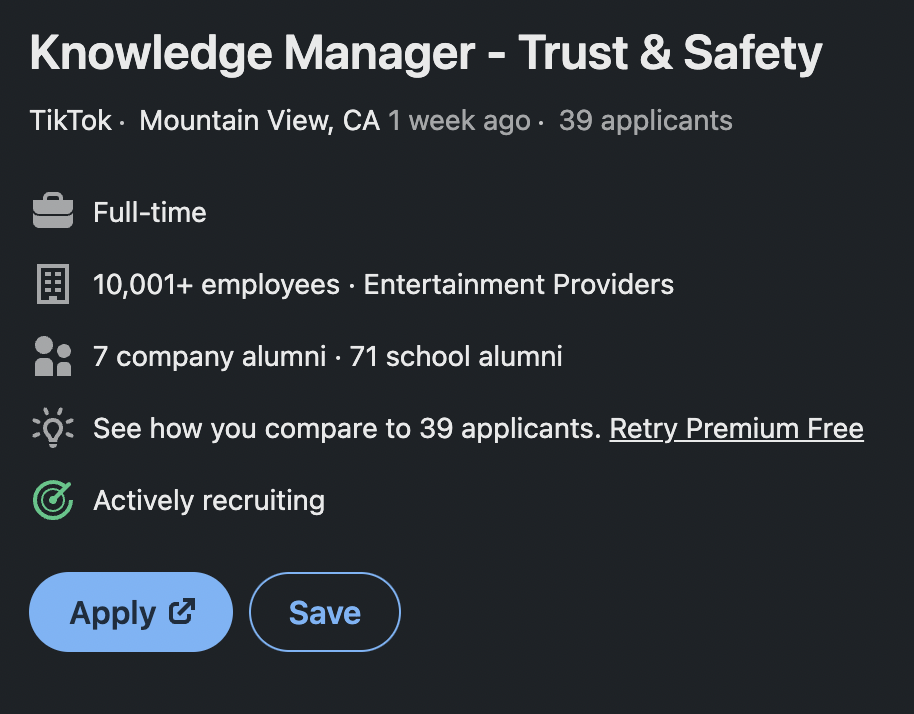
Task: Click the people alumni icon
Action: [x=53, y=356]
